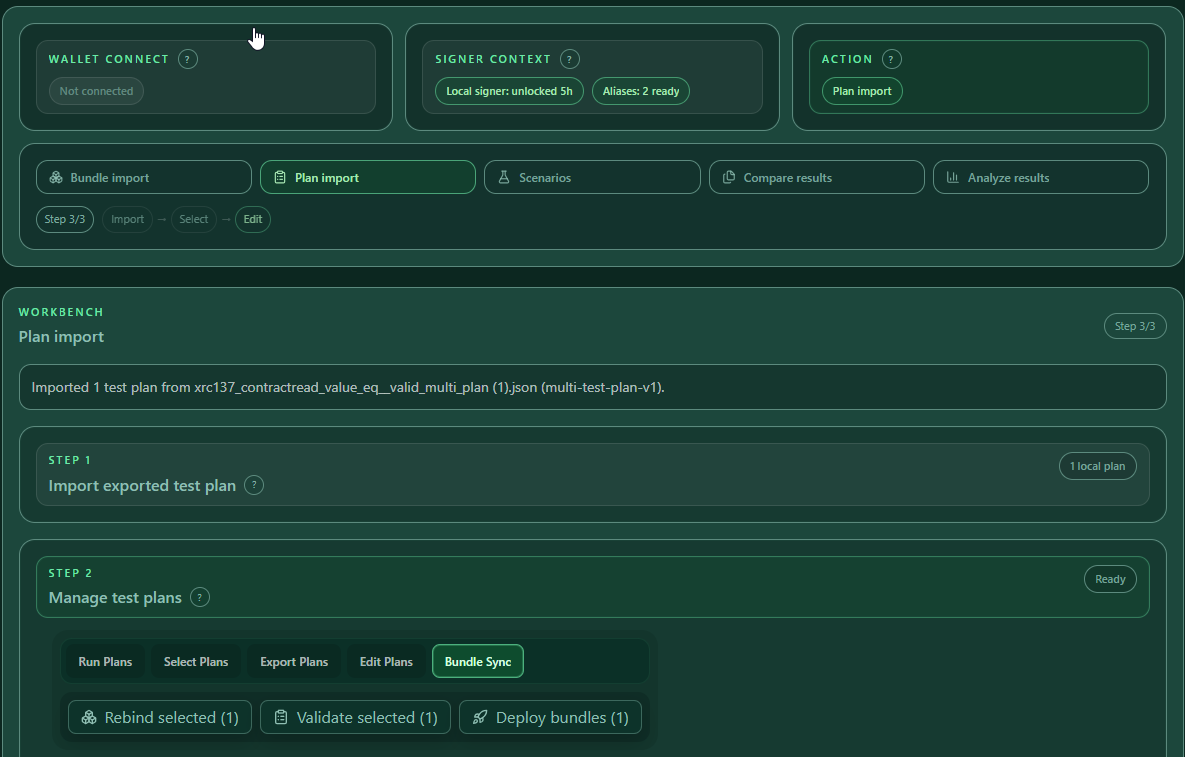Open the Action help icon
Image resolution: width=1185 pixels, height=757 pixels.
click(891, 59)
